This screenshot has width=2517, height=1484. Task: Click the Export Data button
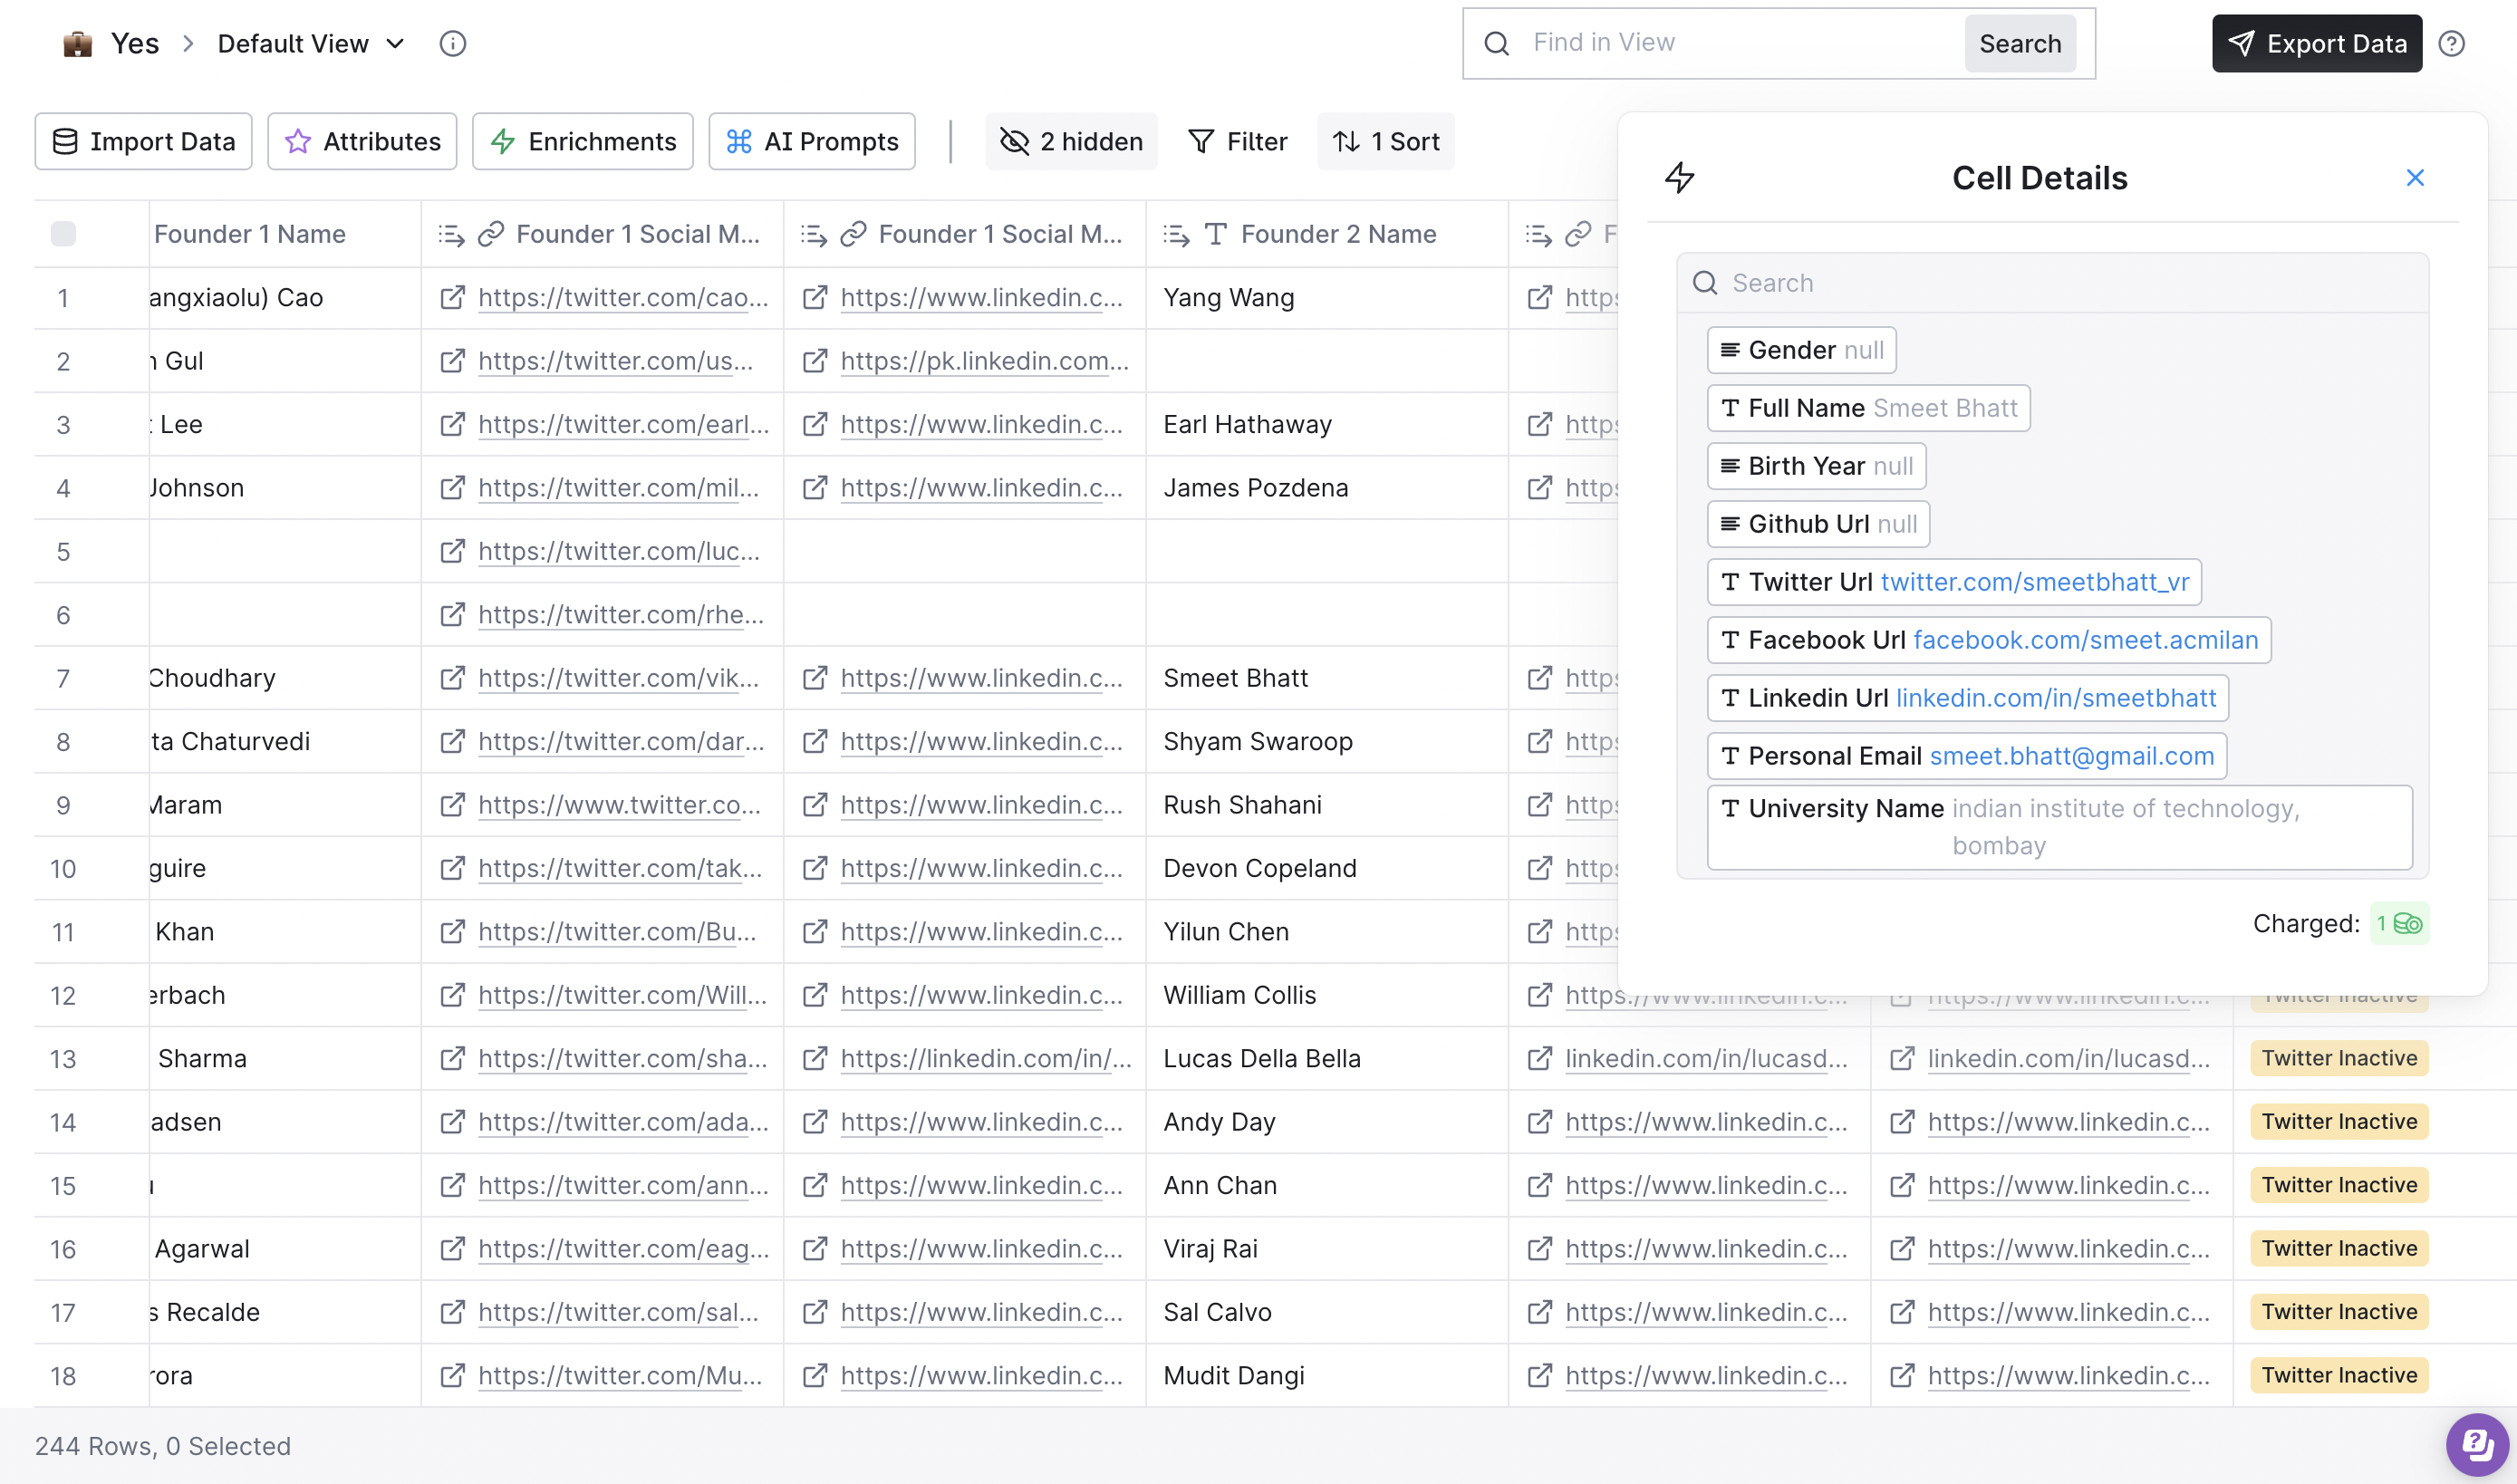2317,44
